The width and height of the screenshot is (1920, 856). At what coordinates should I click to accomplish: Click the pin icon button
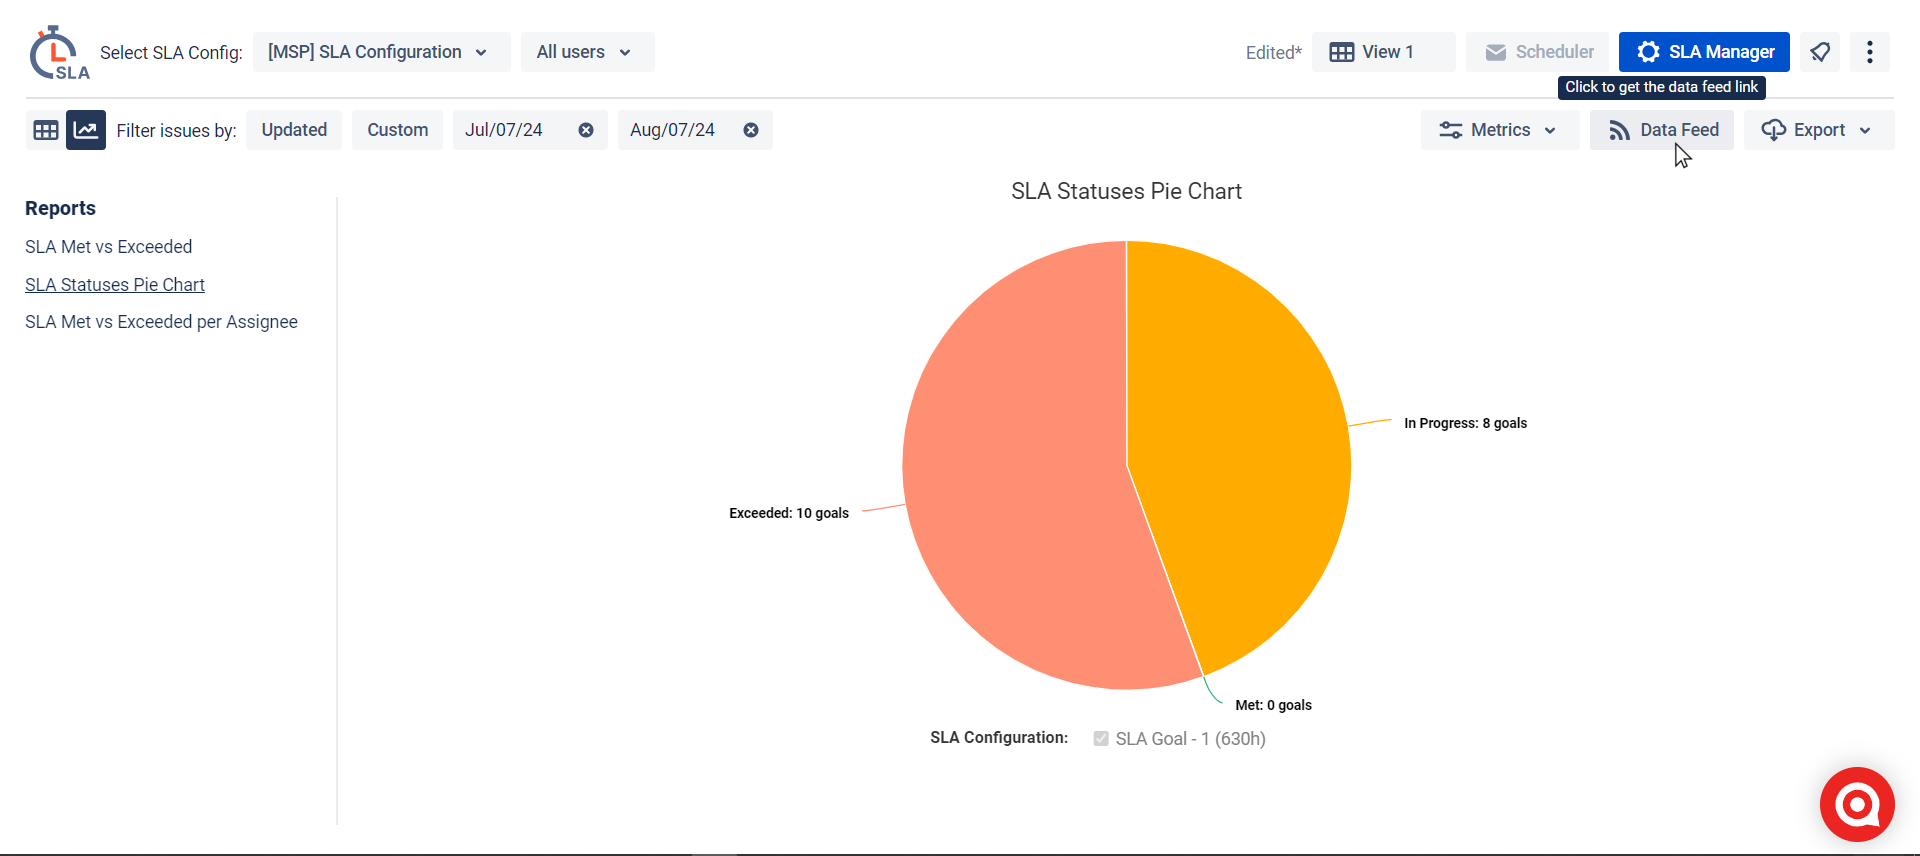point(1820,52)
